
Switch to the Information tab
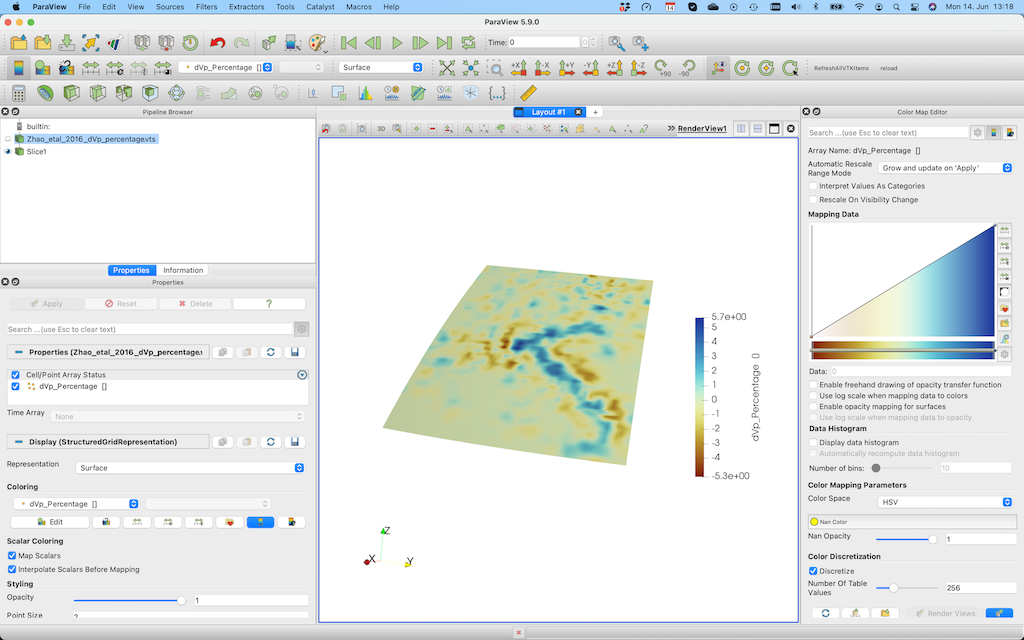(x=183, y=270)
